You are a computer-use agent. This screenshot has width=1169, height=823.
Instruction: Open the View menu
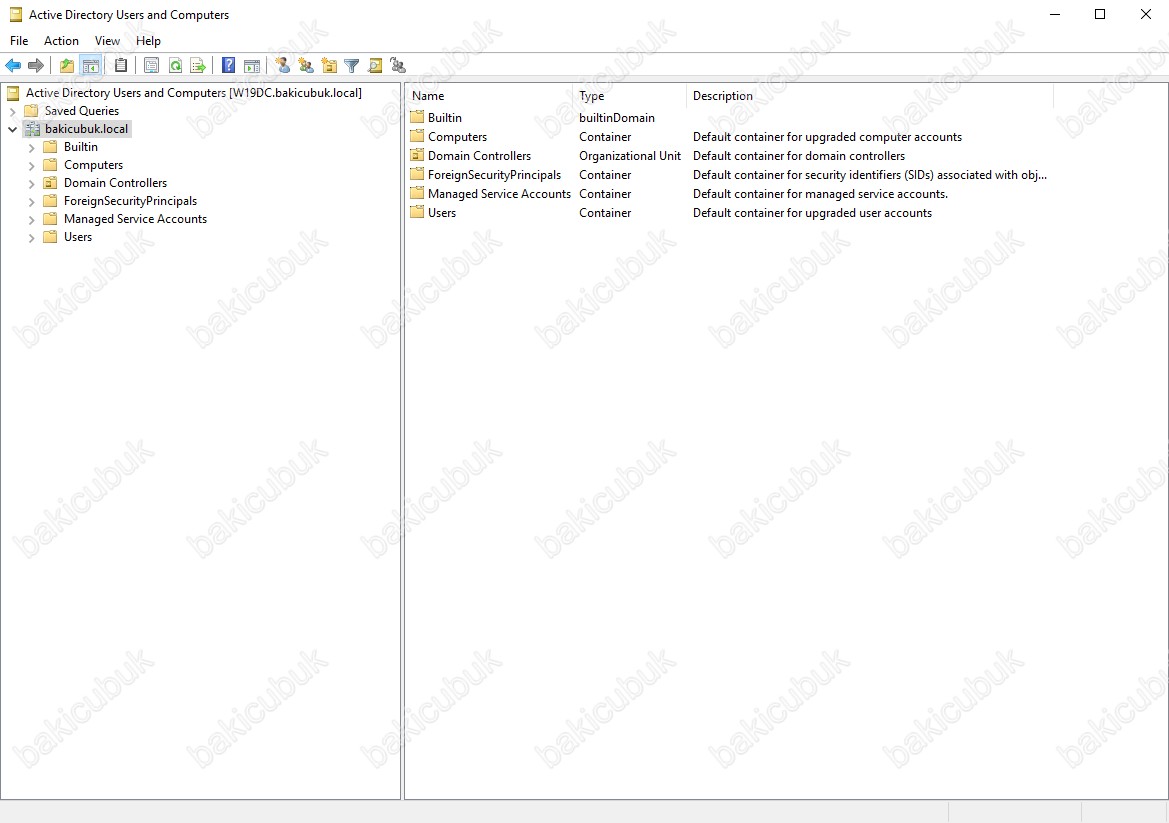(x=107, y=41)
